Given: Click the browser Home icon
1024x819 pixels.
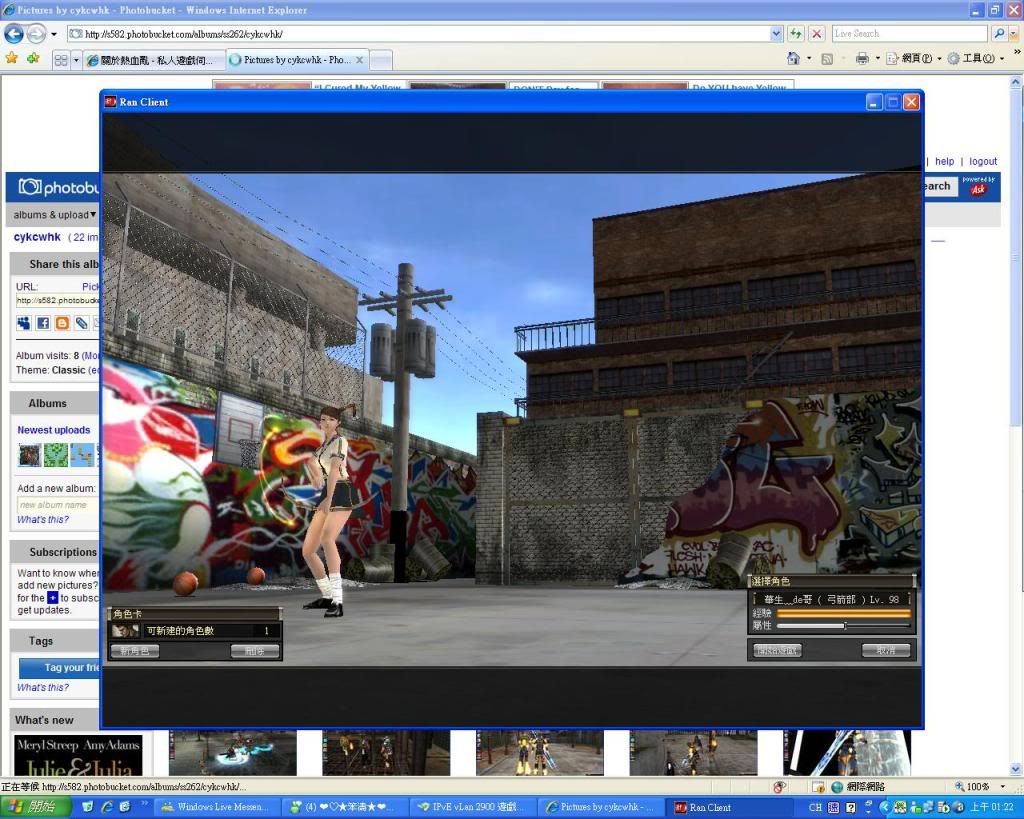Looking at the screenshot, I should 793,59.
